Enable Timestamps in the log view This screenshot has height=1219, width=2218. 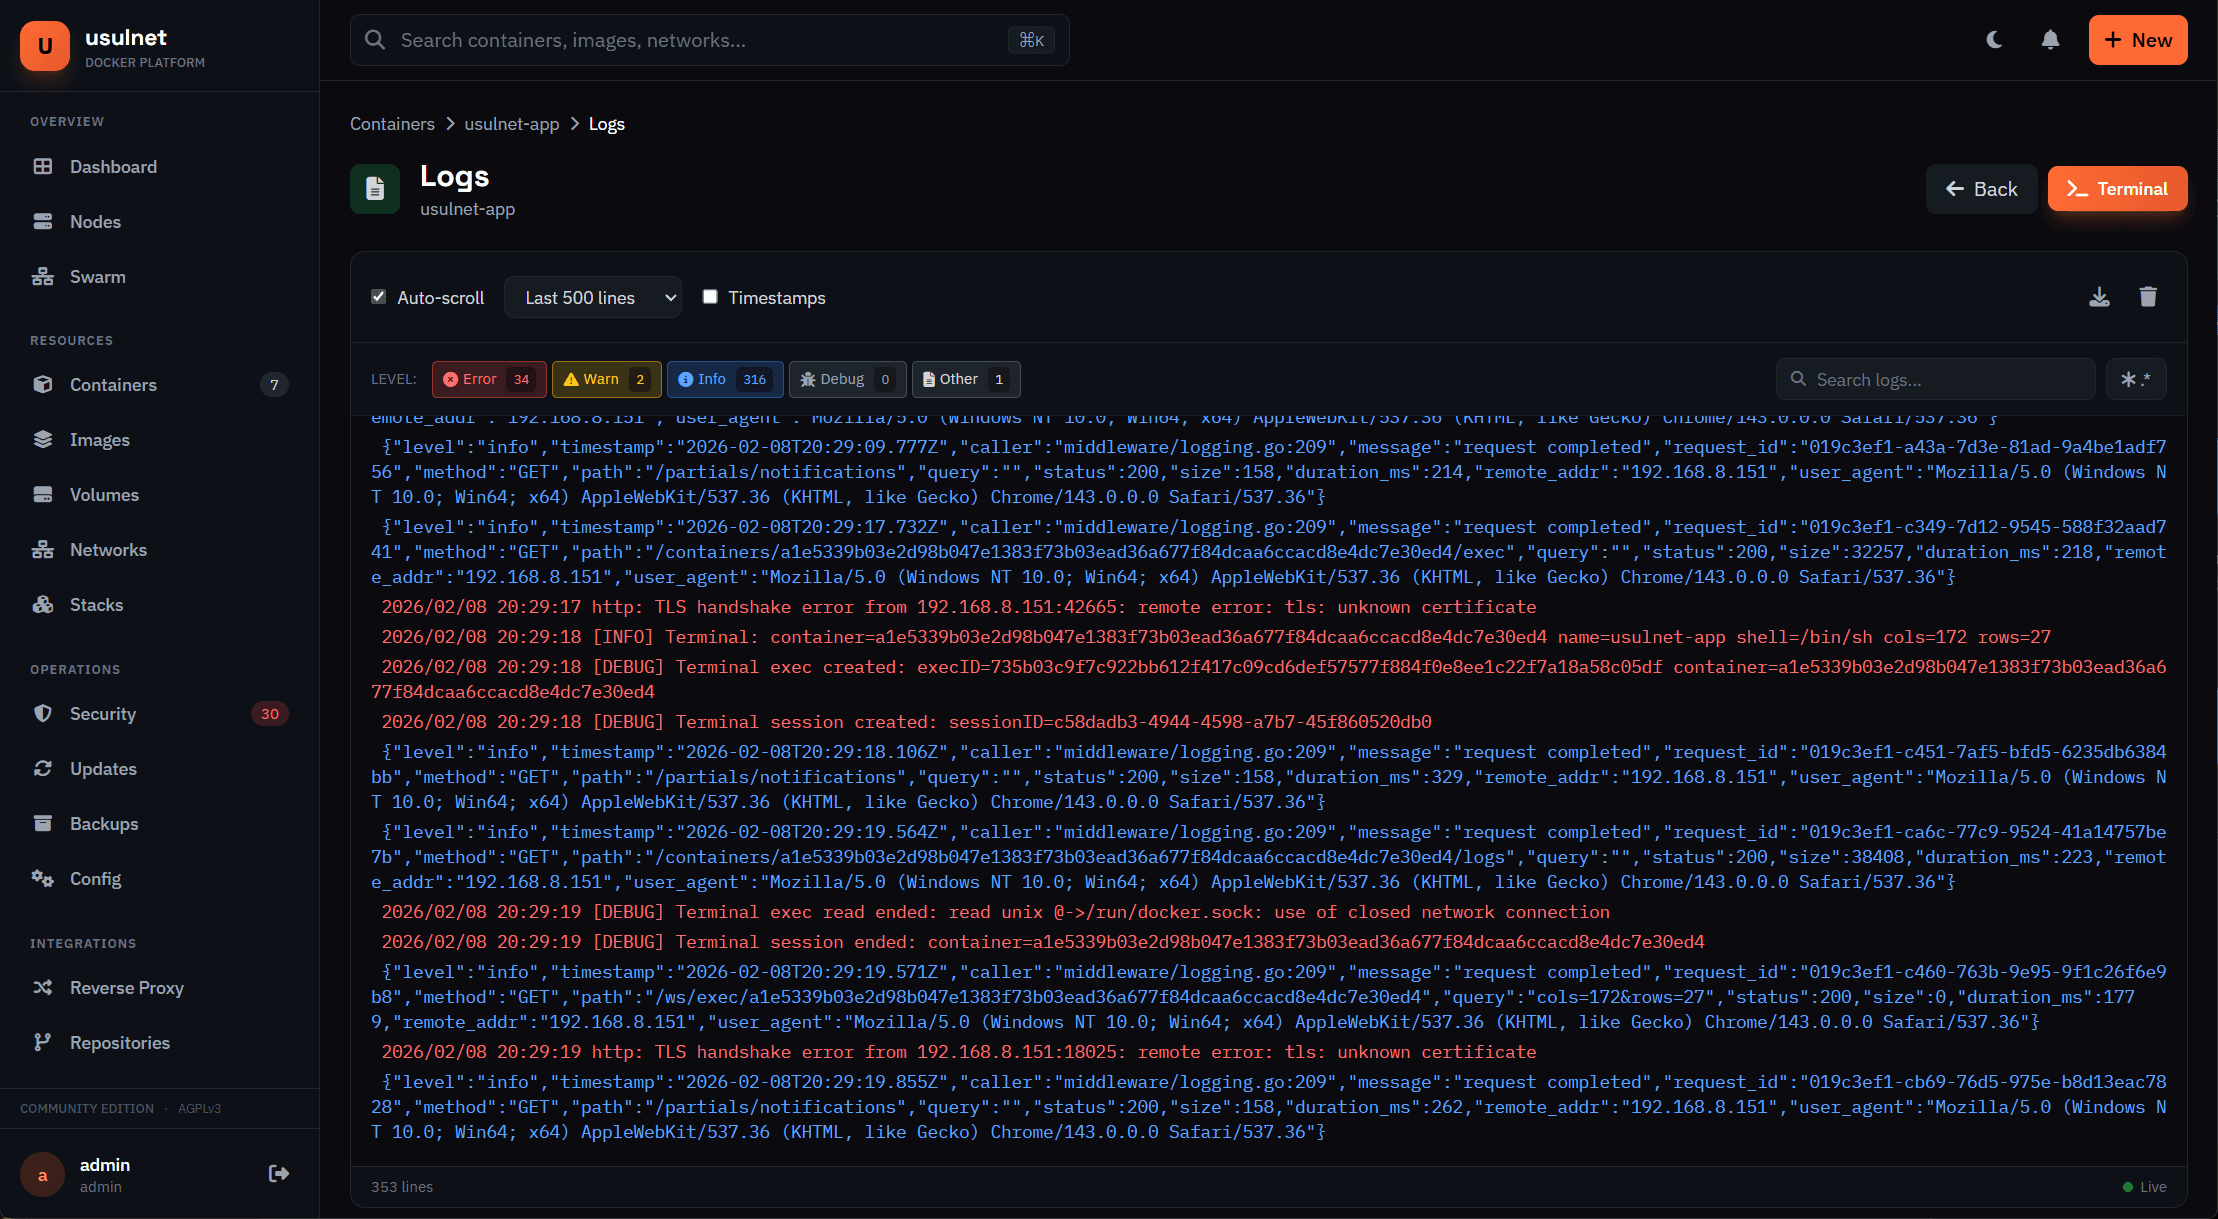710,296
